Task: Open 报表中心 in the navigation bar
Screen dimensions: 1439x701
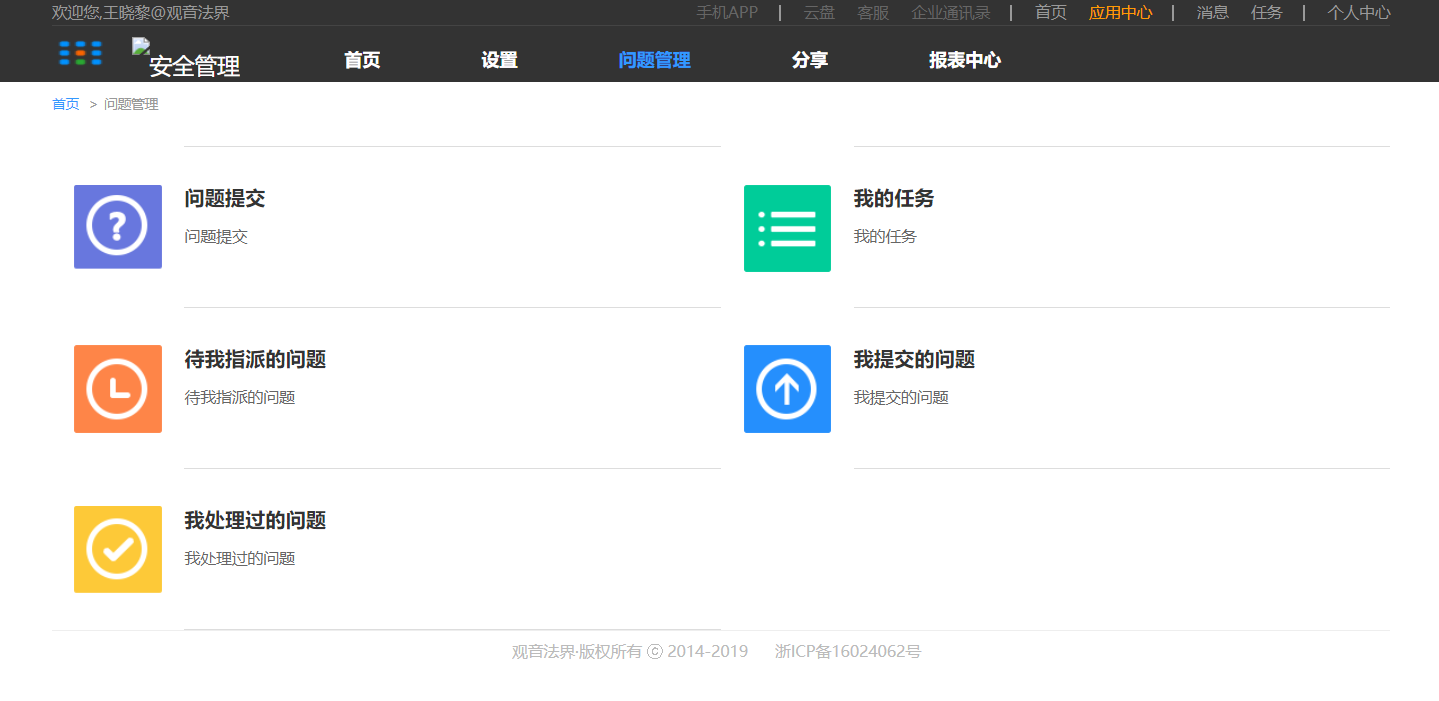Action: (965, 60)
